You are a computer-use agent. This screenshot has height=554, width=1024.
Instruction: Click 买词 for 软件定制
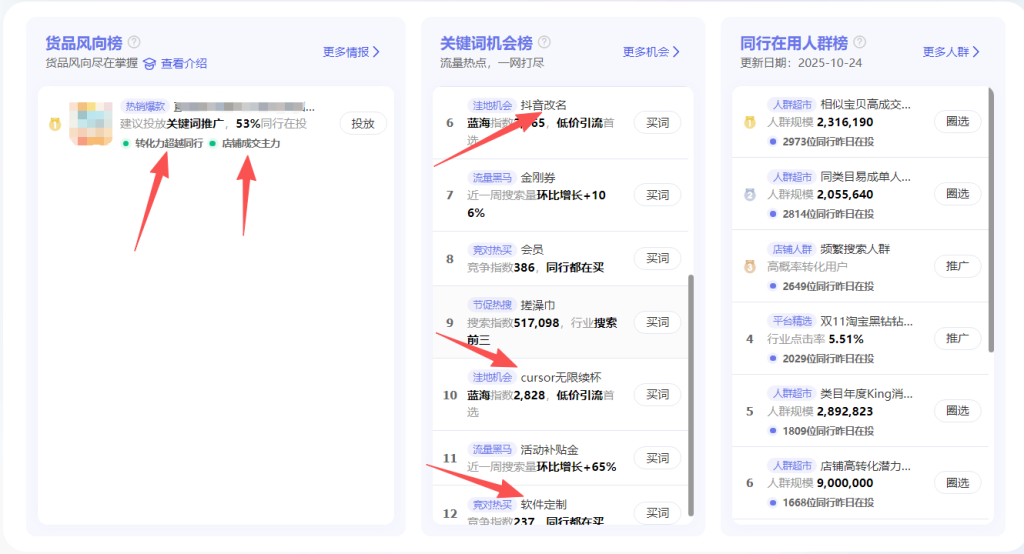[x=657, y=513]
